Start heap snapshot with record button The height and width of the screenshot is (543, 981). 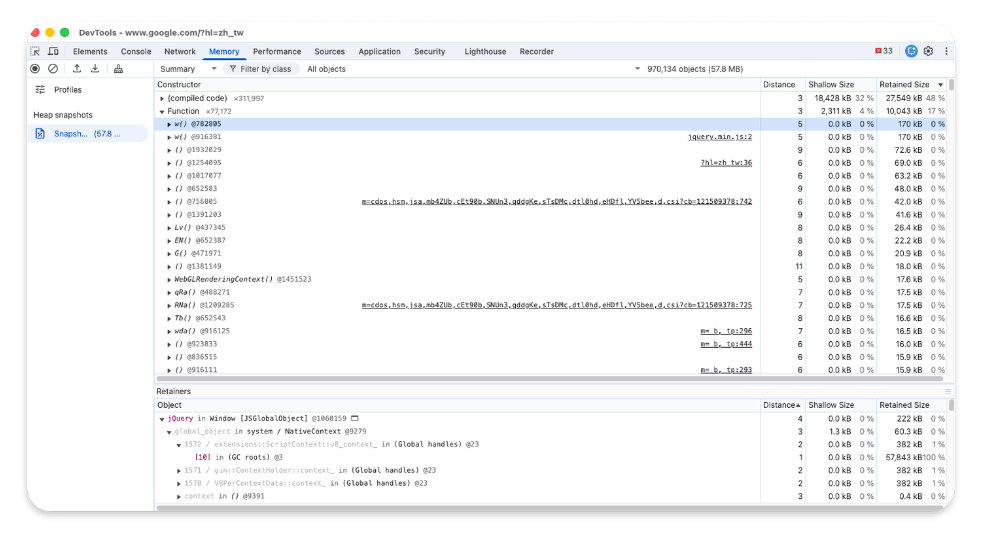pos(35,69)
